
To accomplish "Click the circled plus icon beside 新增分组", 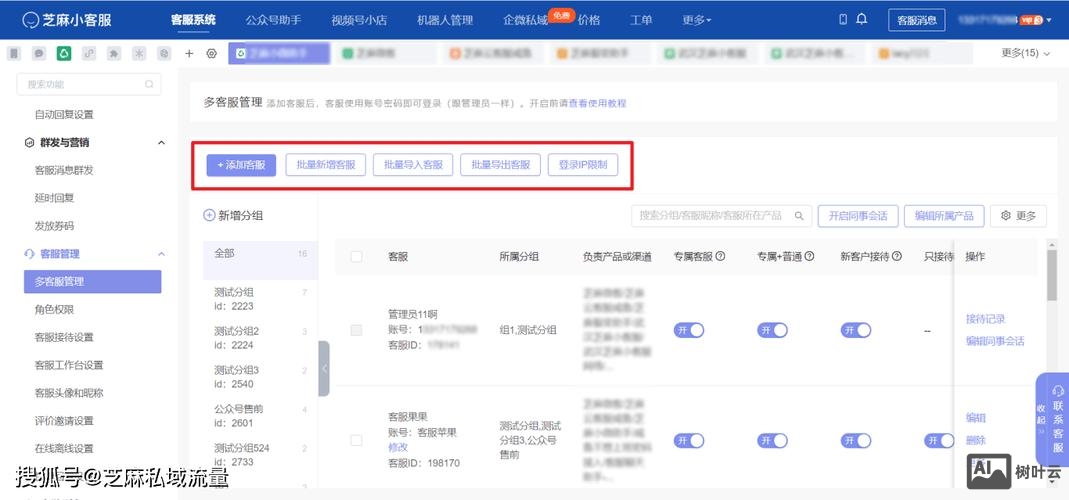I will point(209,216).
